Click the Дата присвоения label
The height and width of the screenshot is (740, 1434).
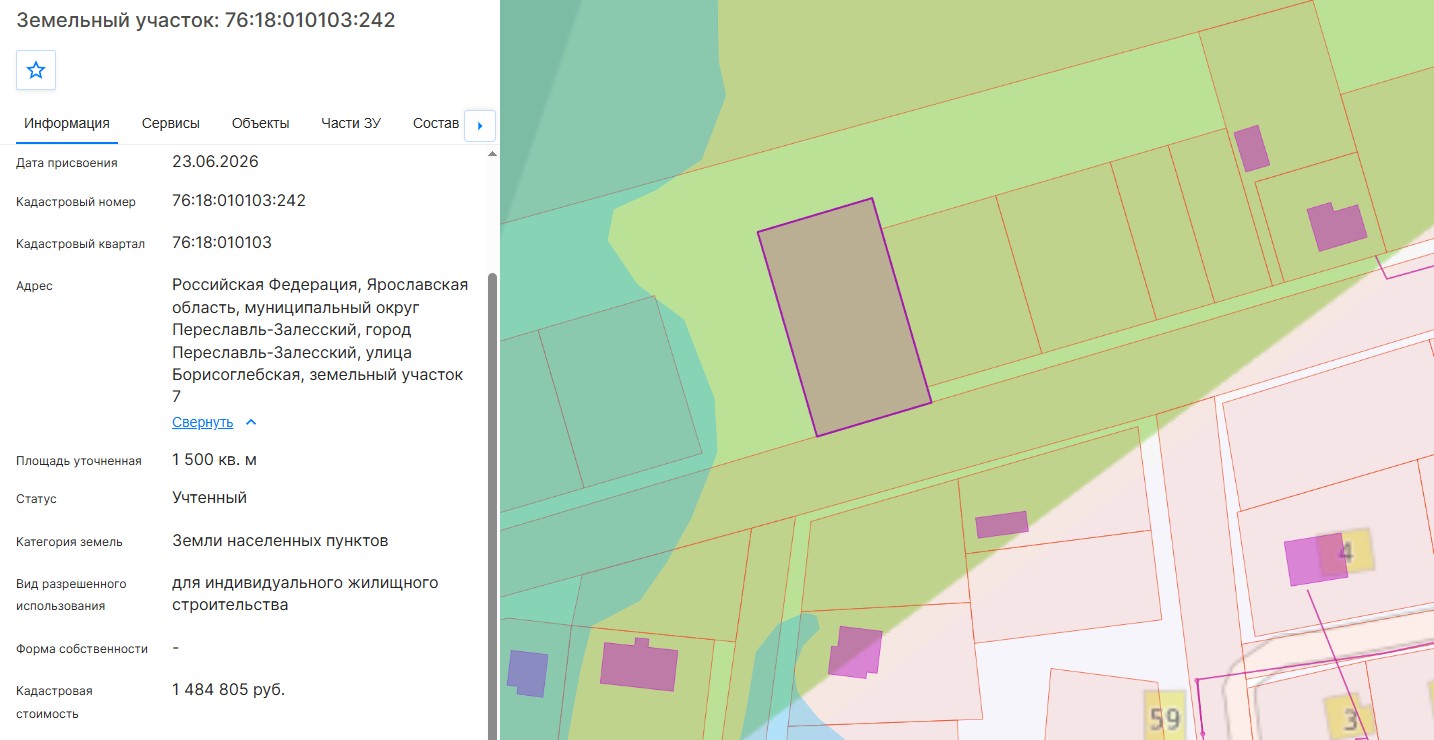tap(67, 163)
